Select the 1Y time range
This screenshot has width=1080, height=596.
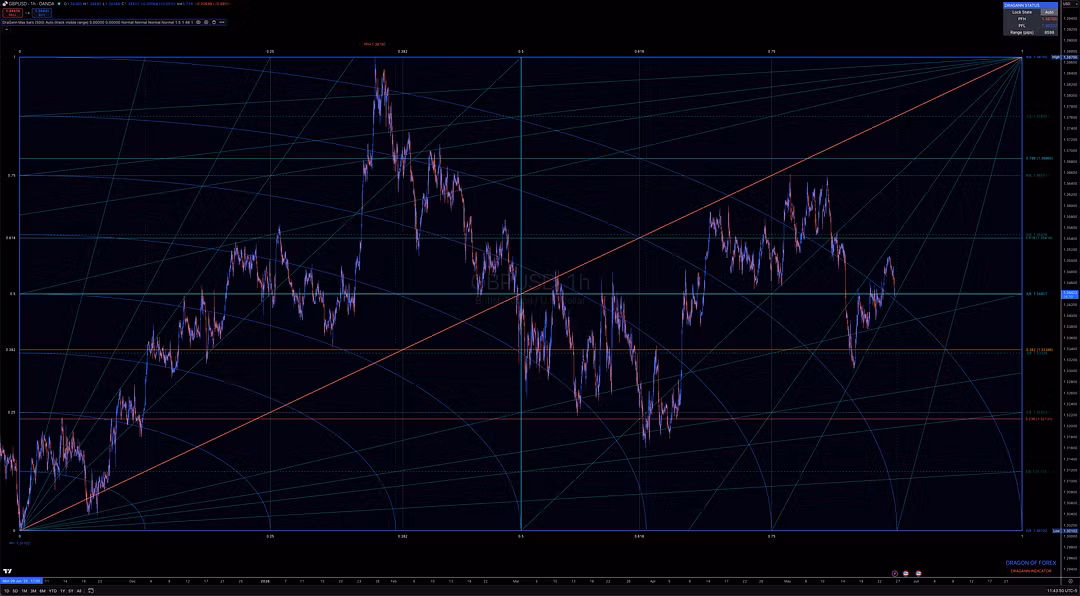pyautogui.click(x=62, y=590)
